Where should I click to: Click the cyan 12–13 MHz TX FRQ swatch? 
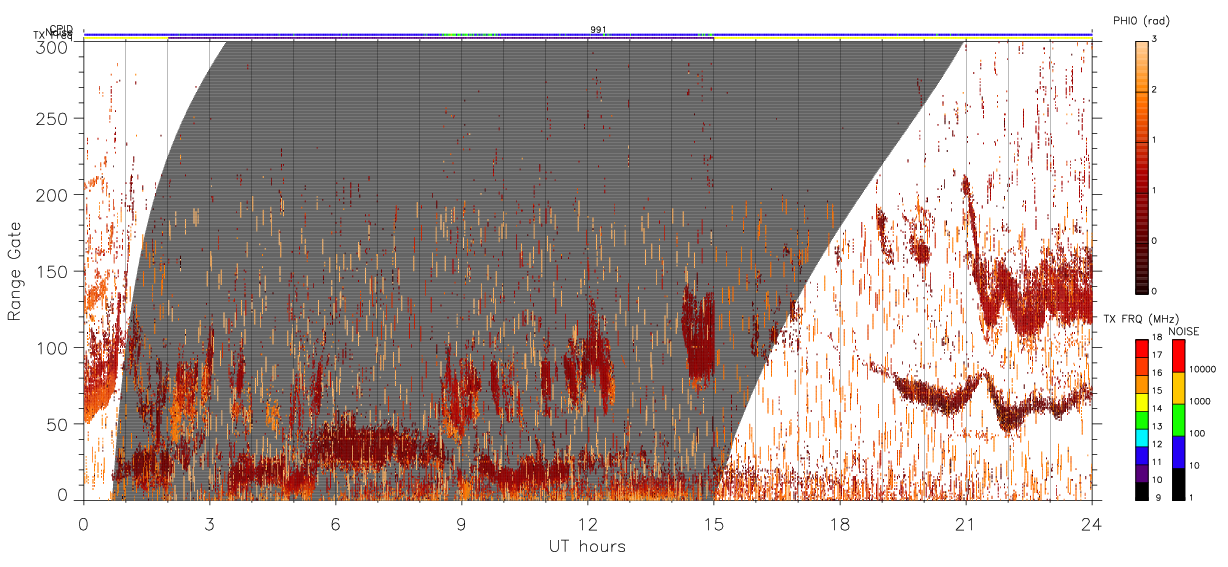point(1141,438)
